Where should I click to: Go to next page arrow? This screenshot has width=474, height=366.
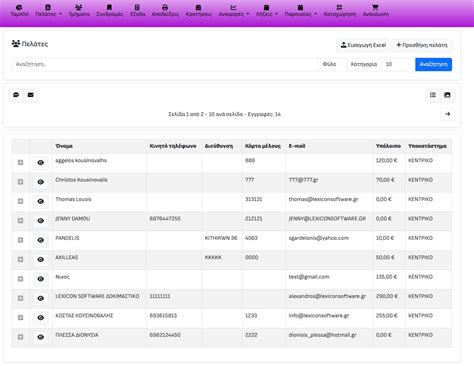[447, 114]
